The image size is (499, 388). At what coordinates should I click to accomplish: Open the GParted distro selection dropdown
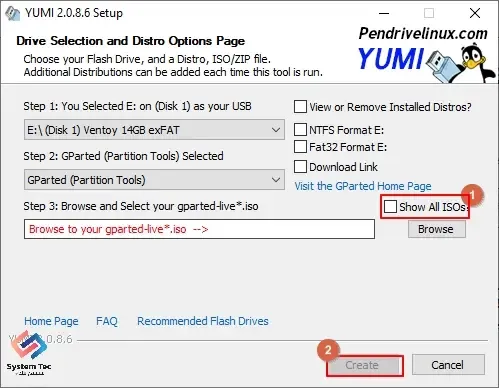[154, 180]
